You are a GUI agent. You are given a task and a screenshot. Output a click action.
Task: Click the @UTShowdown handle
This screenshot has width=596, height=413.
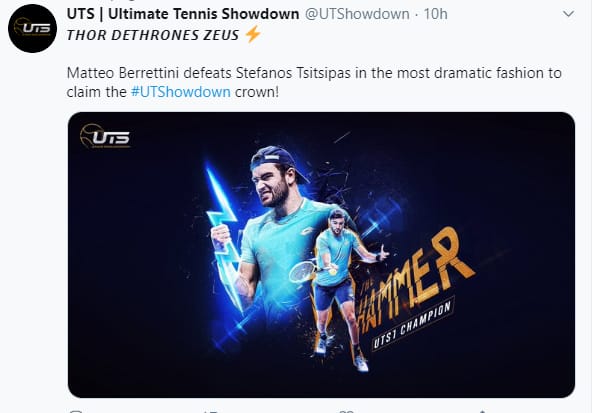[357, 14]
